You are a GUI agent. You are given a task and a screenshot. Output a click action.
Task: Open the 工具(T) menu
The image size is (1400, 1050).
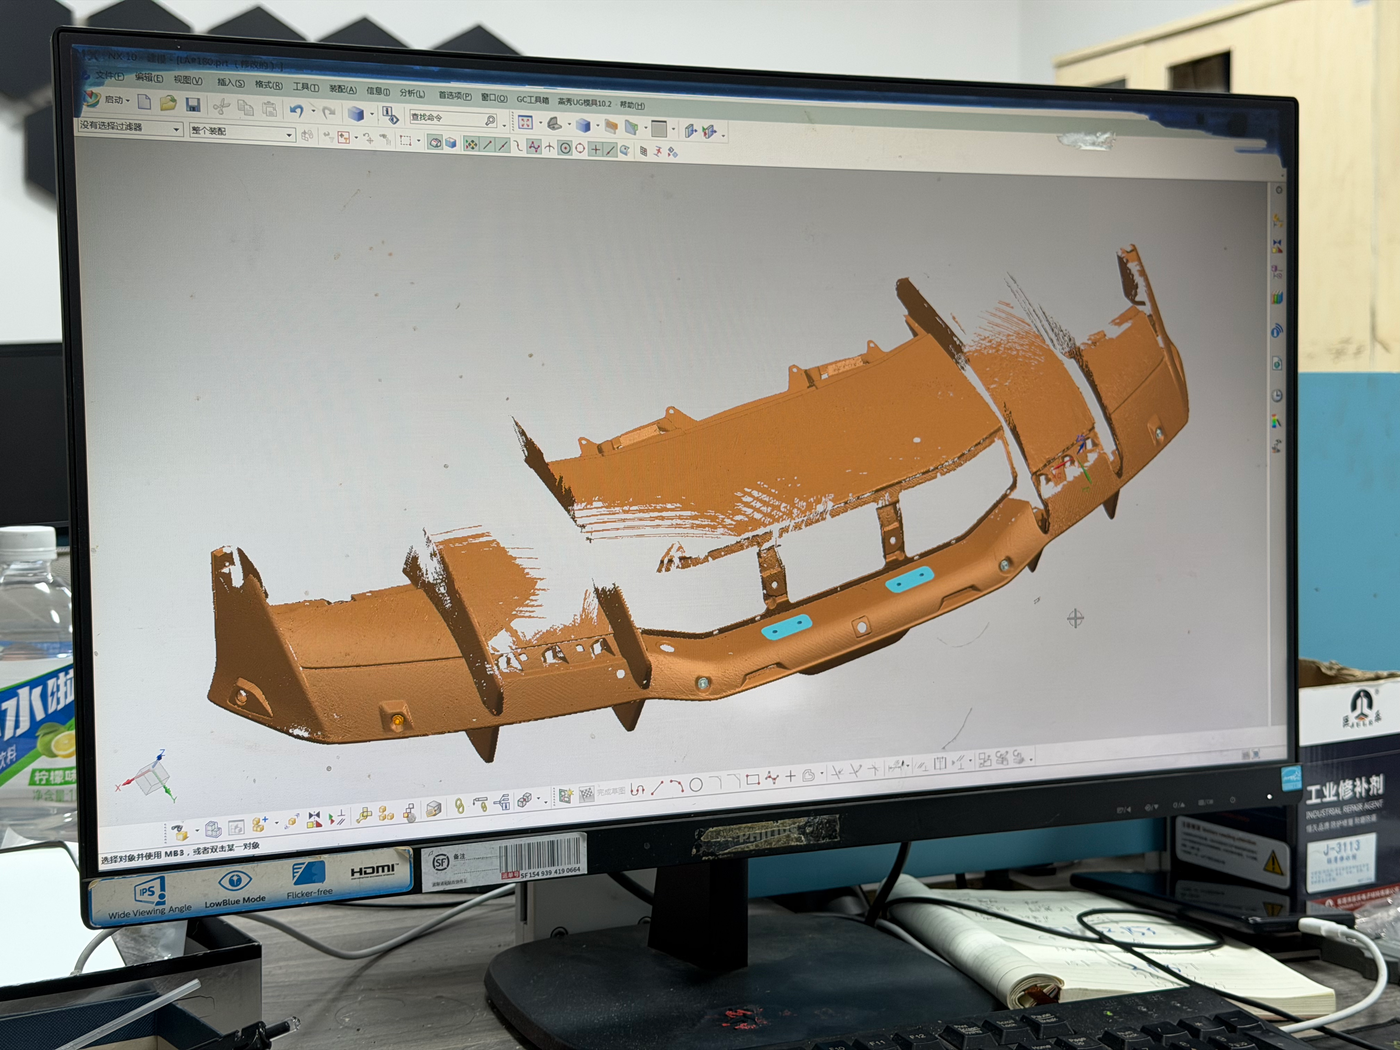(305, 87)
